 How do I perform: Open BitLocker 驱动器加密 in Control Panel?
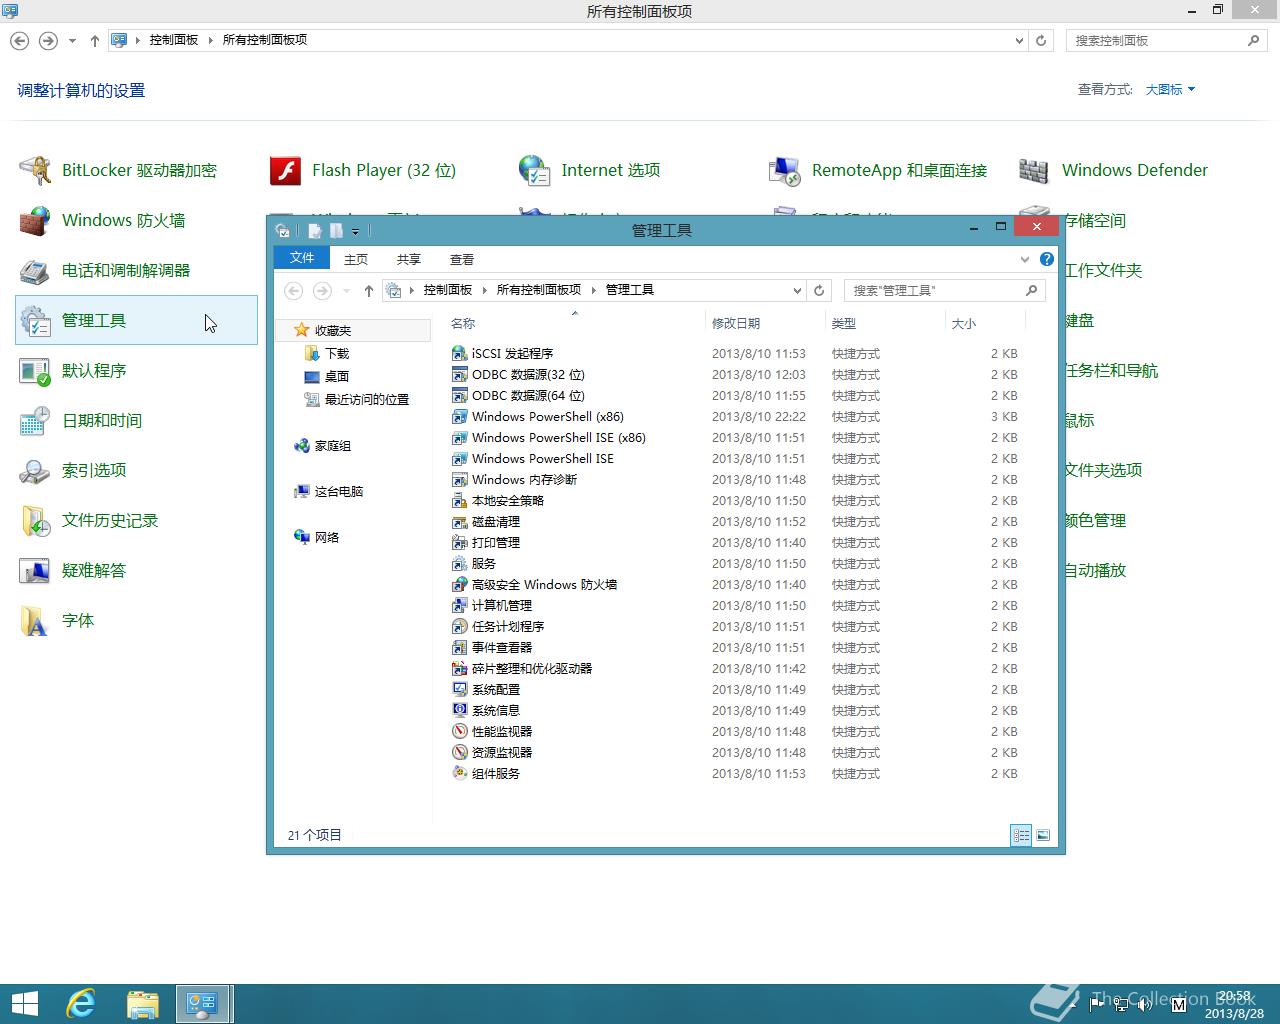[118, 170]
